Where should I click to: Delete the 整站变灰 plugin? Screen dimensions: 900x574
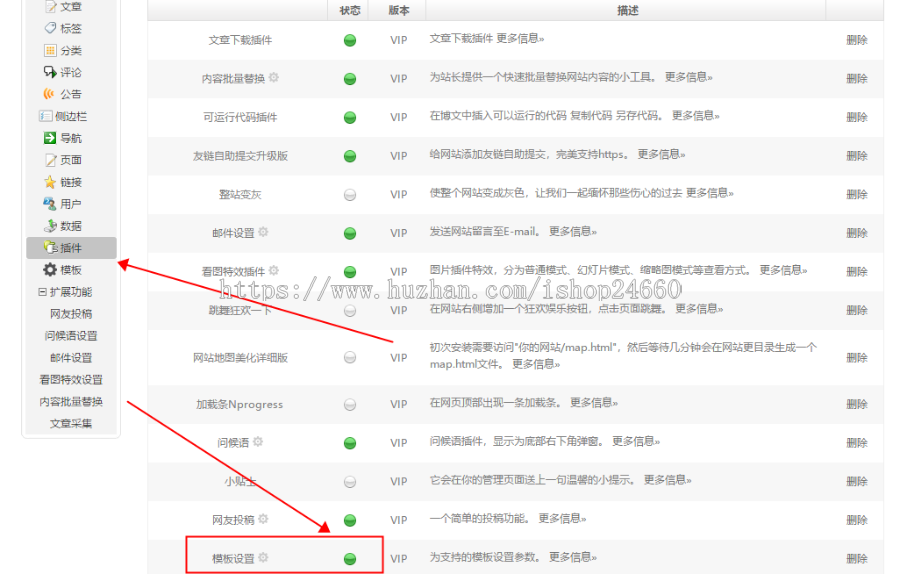click(x=856, y=195)
